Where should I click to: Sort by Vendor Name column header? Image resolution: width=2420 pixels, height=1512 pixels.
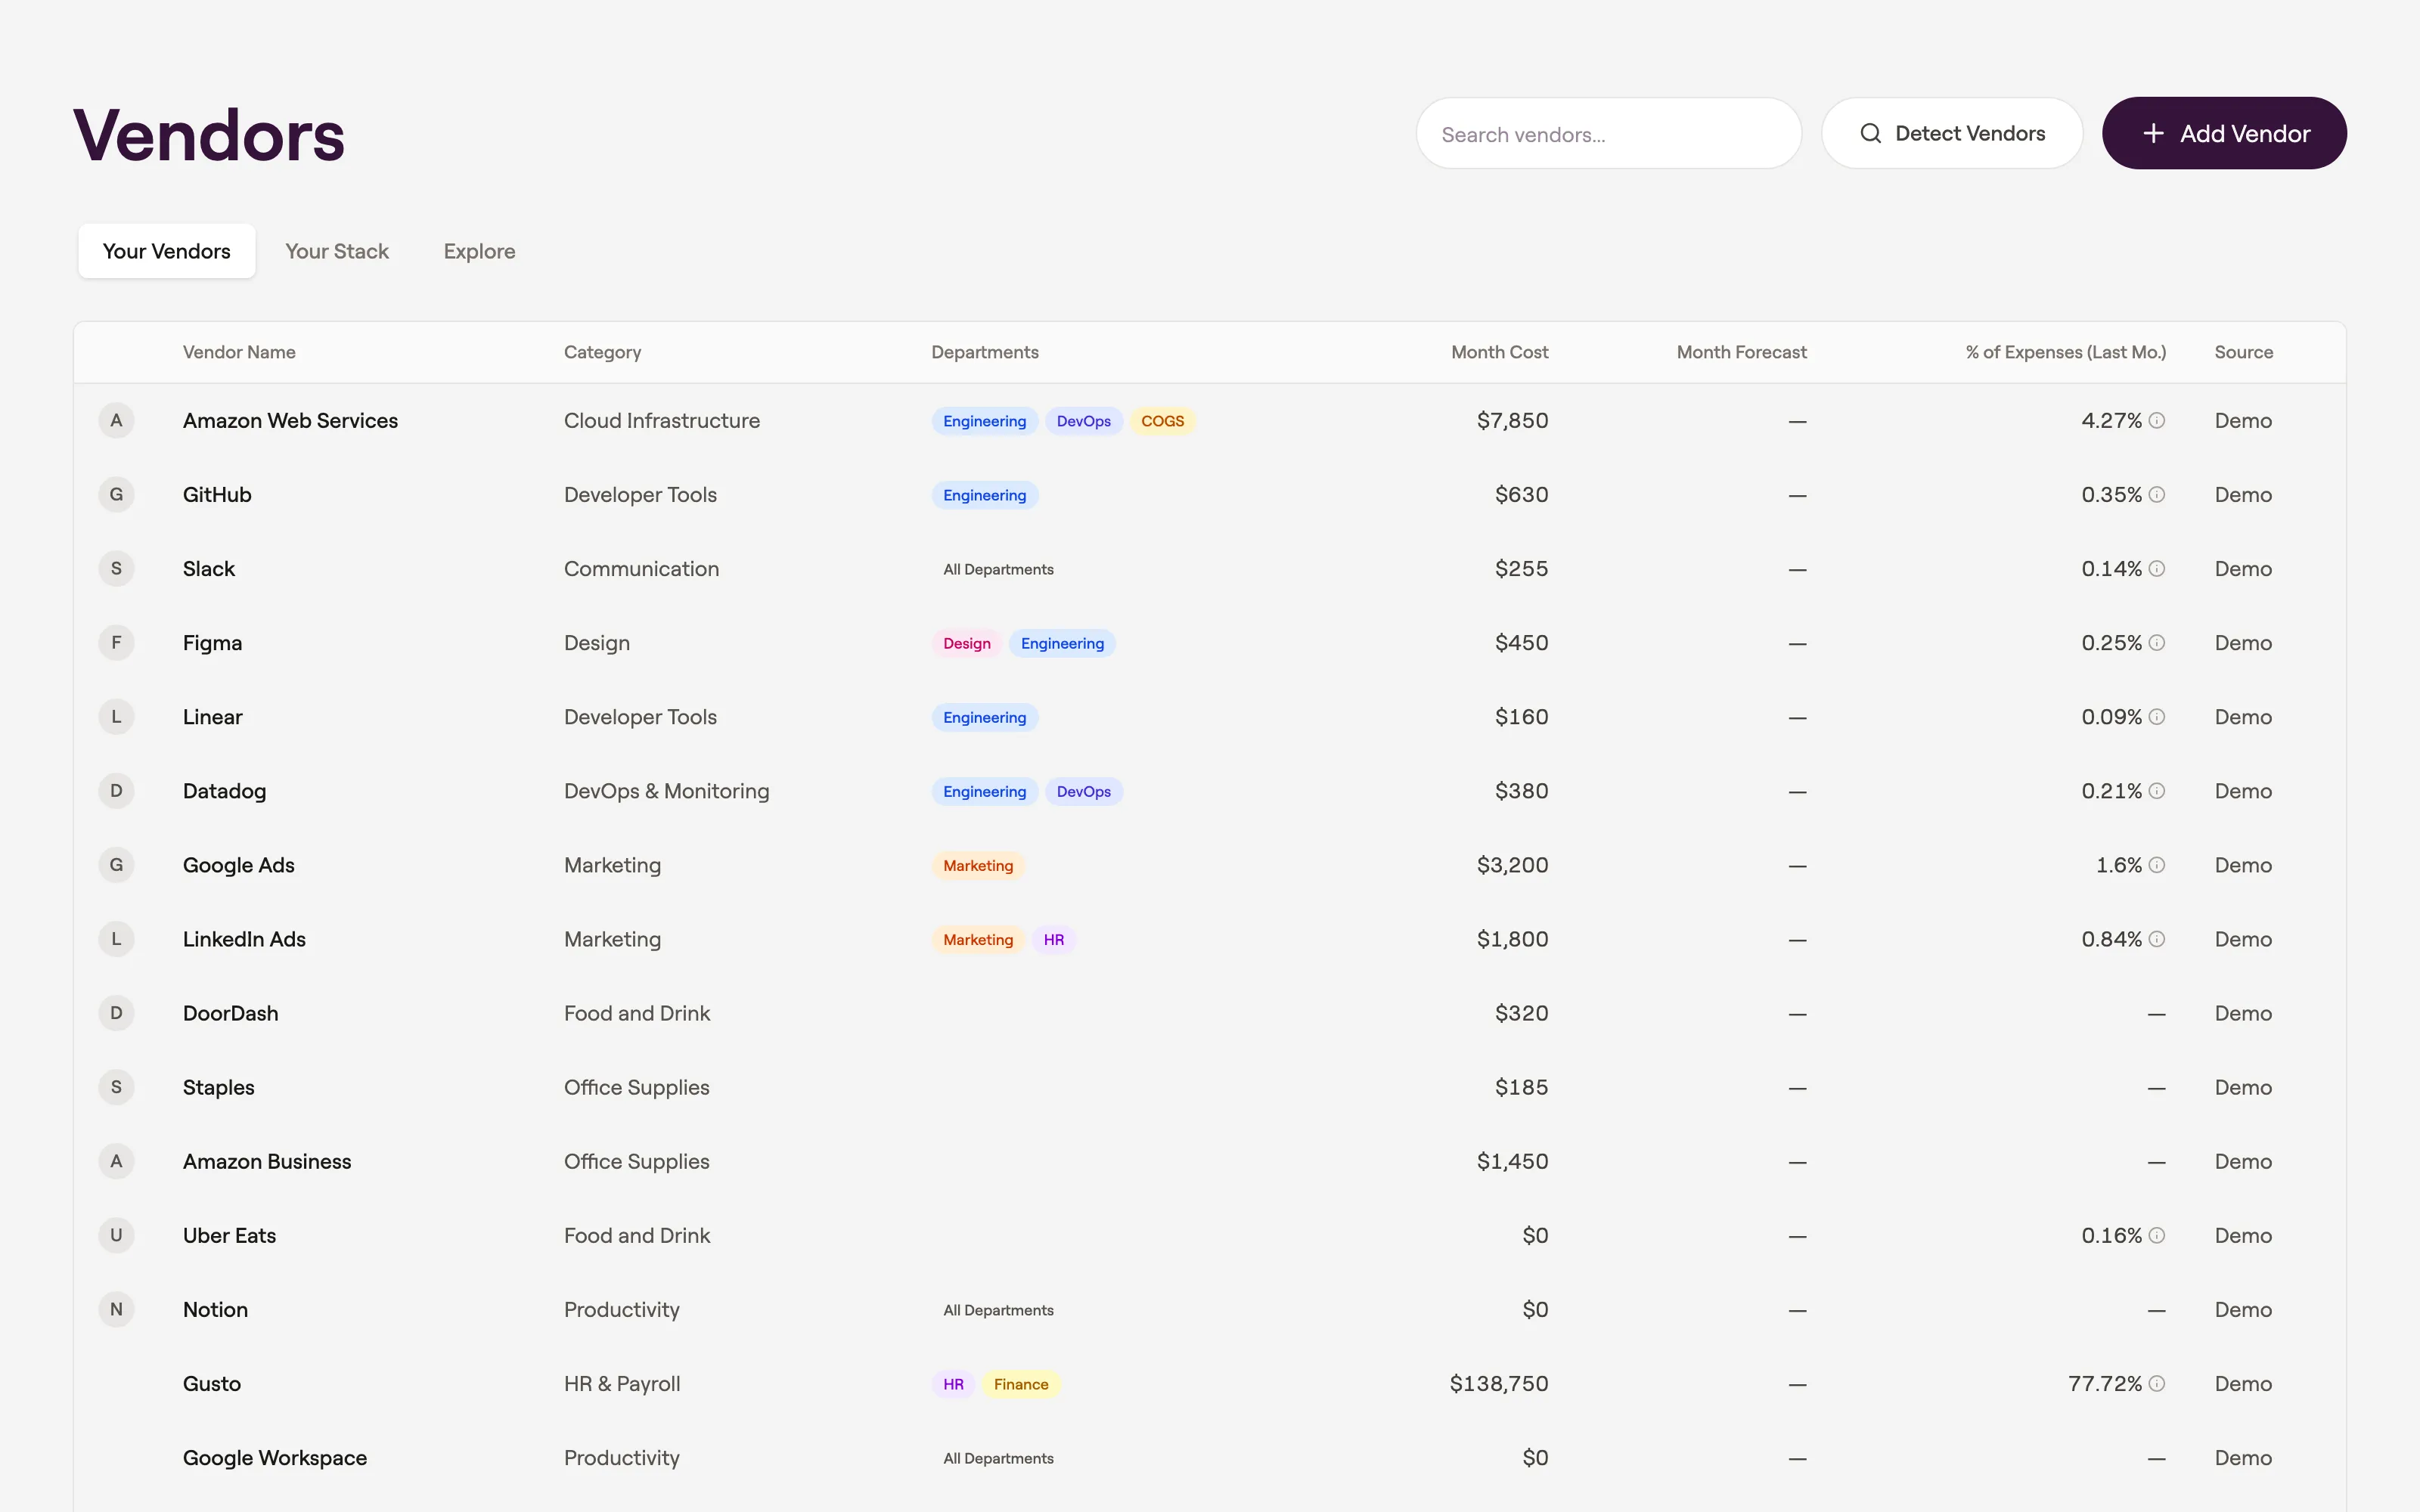tap(239, 352)
